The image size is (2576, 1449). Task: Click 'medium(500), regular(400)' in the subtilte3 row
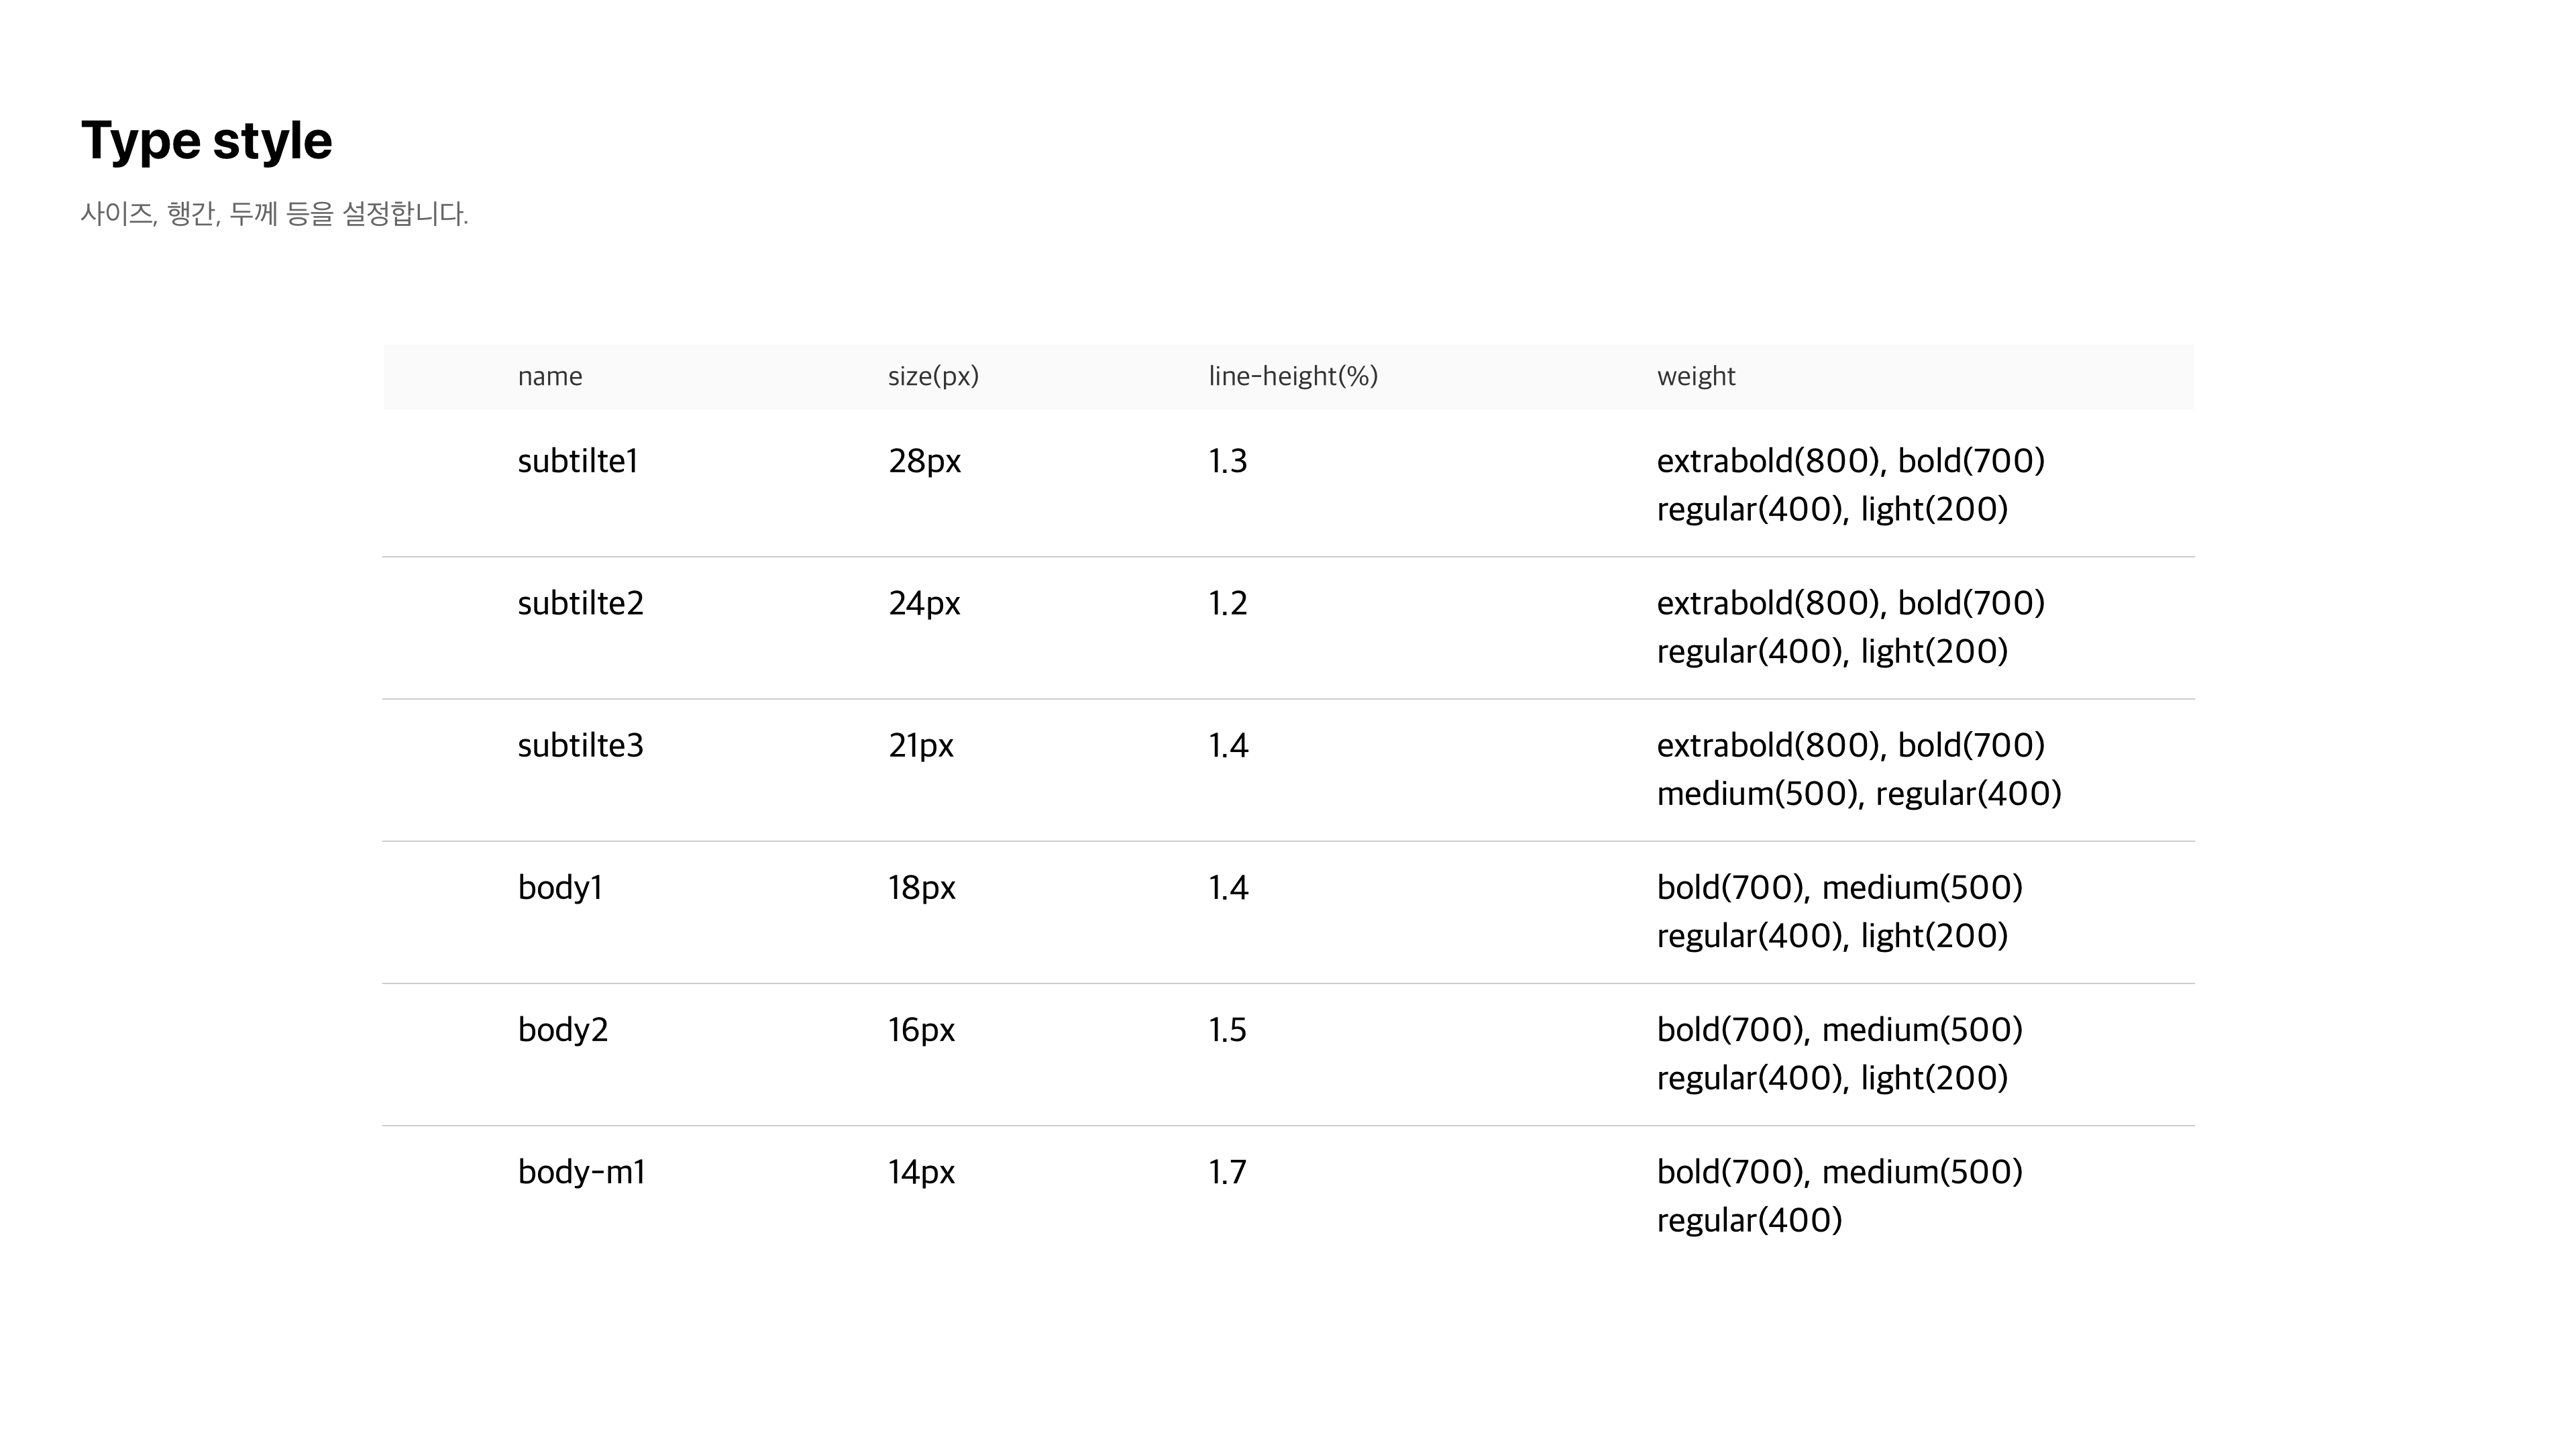tap(1859, 794)
